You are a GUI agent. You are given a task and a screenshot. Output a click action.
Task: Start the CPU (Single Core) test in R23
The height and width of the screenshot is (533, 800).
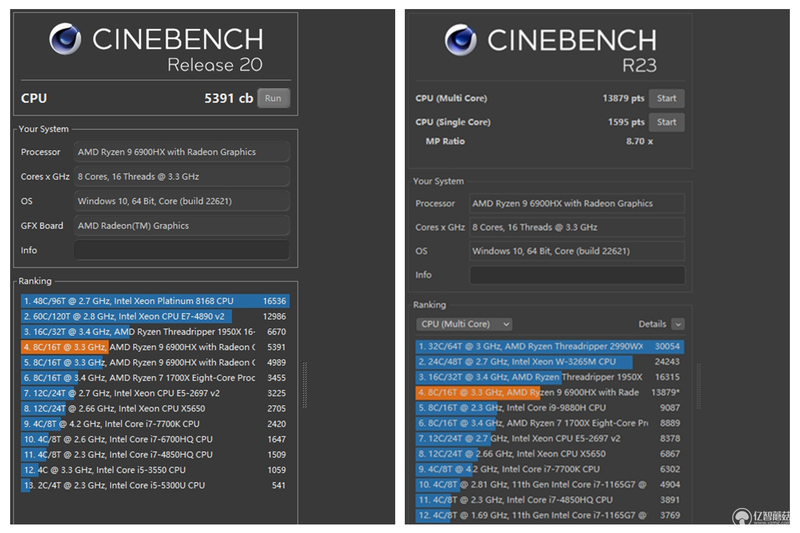pyautogui.click(x=666, y=122)
